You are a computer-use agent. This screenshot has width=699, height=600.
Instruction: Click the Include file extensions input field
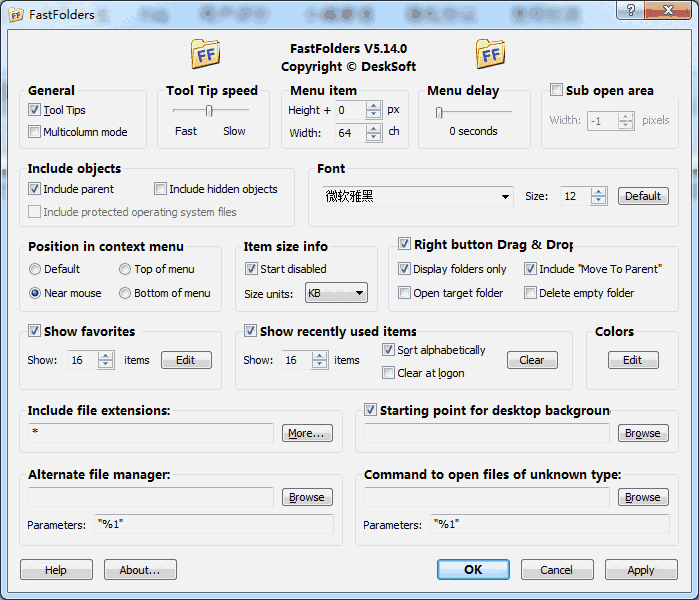[151, 432]
